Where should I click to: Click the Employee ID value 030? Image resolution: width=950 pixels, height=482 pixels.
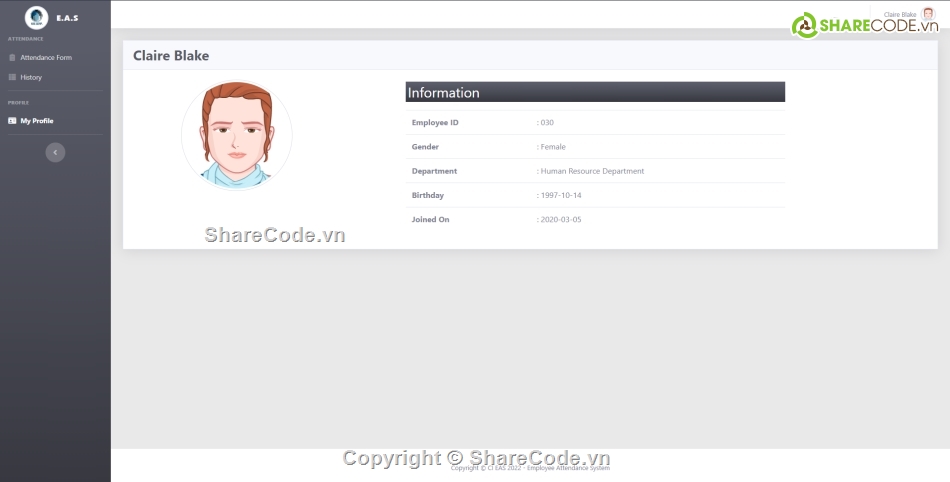(x=546, y=123)
